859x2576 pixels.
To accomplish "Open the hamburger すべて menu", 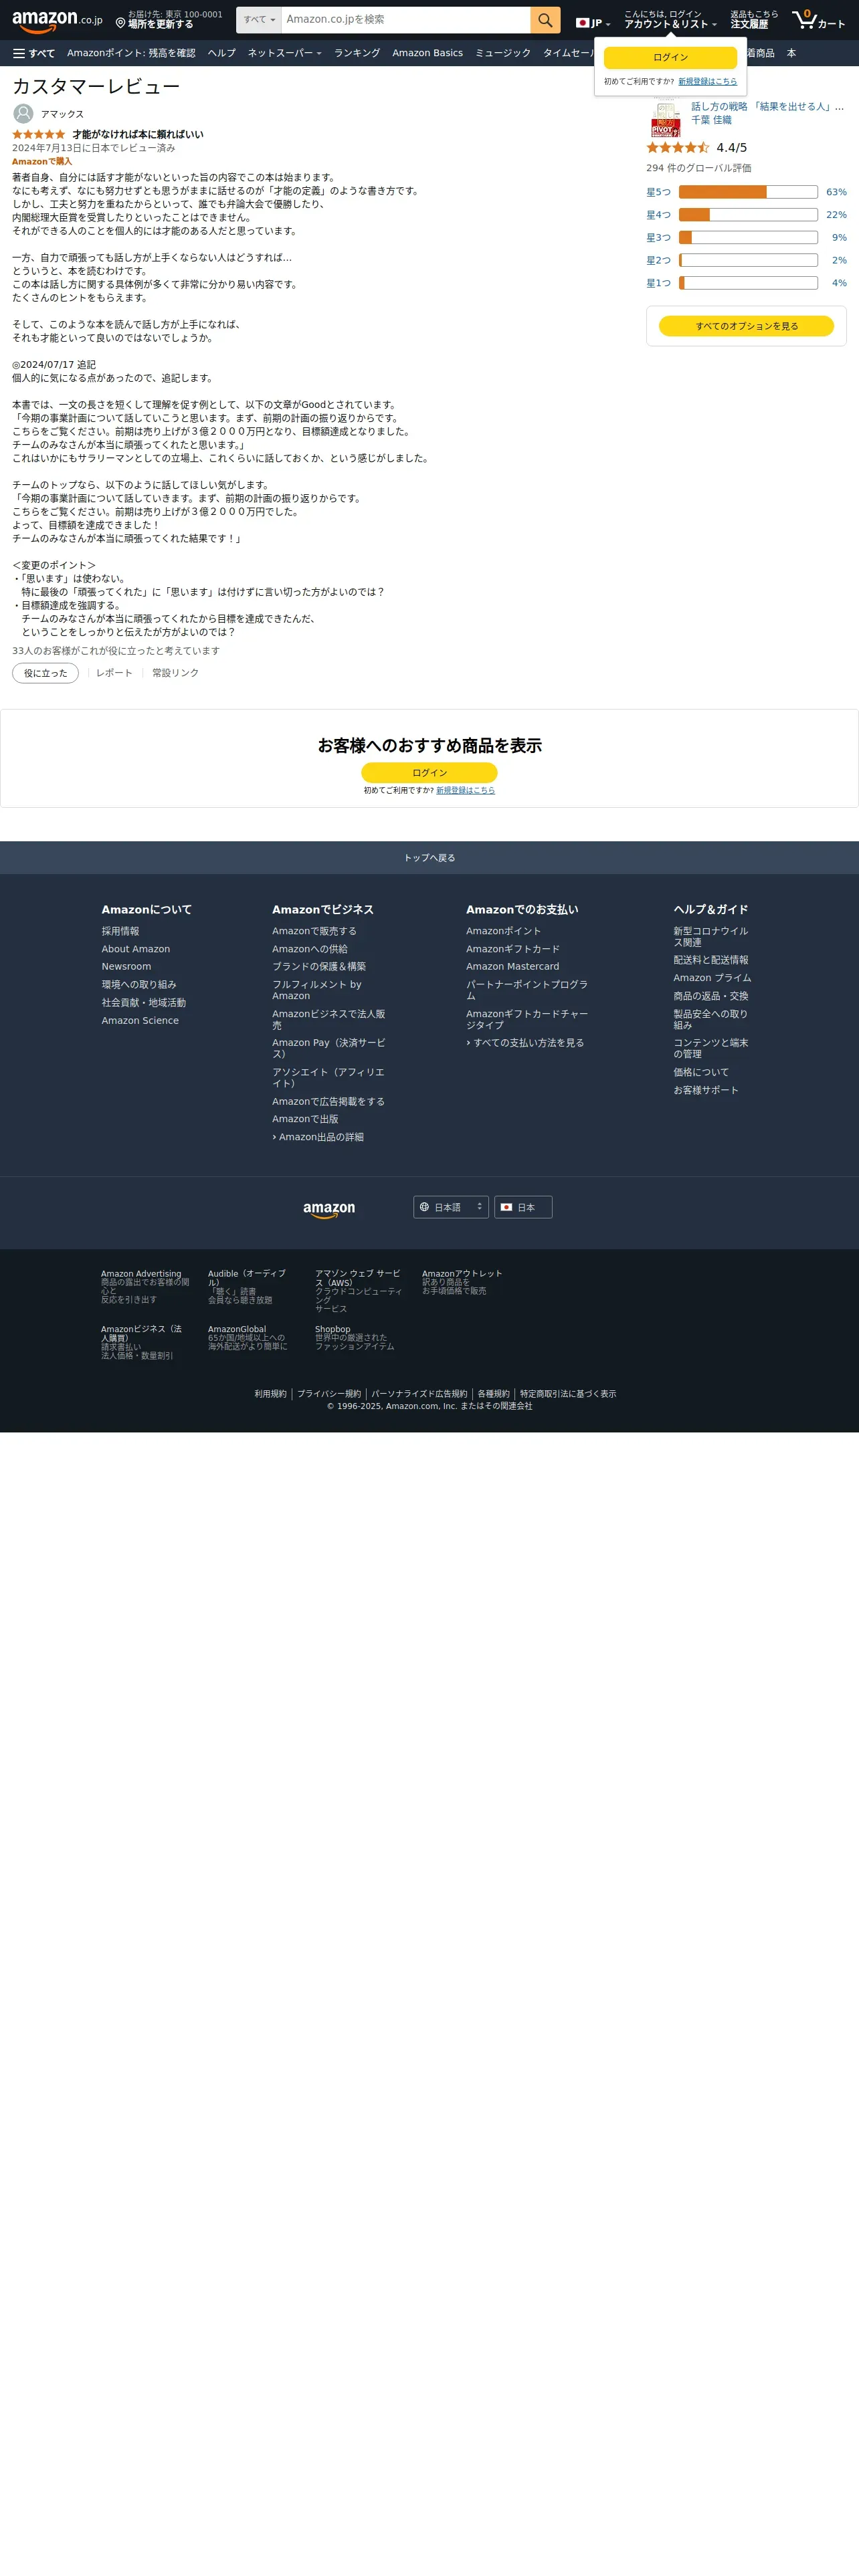I will [34, 53].
